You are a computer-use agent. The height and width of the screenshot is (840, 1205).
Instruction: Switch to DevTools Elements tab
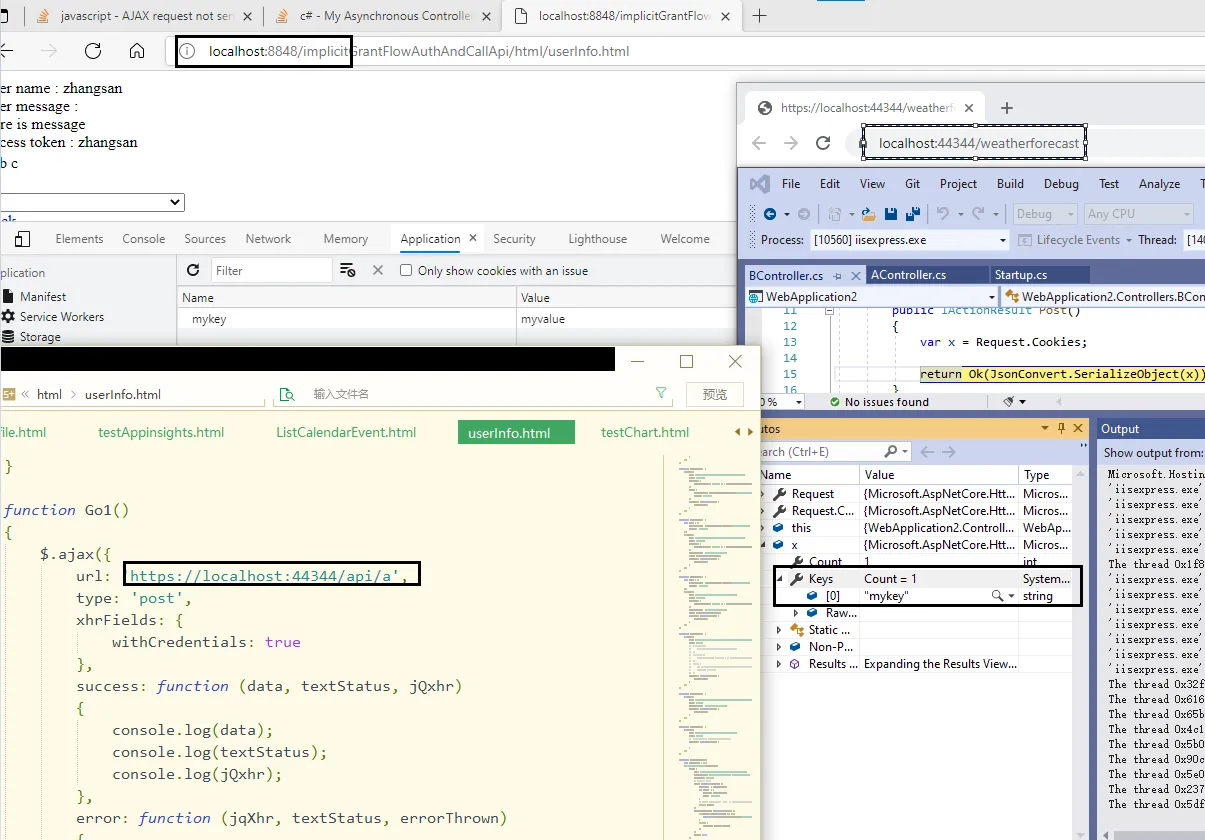79,239
